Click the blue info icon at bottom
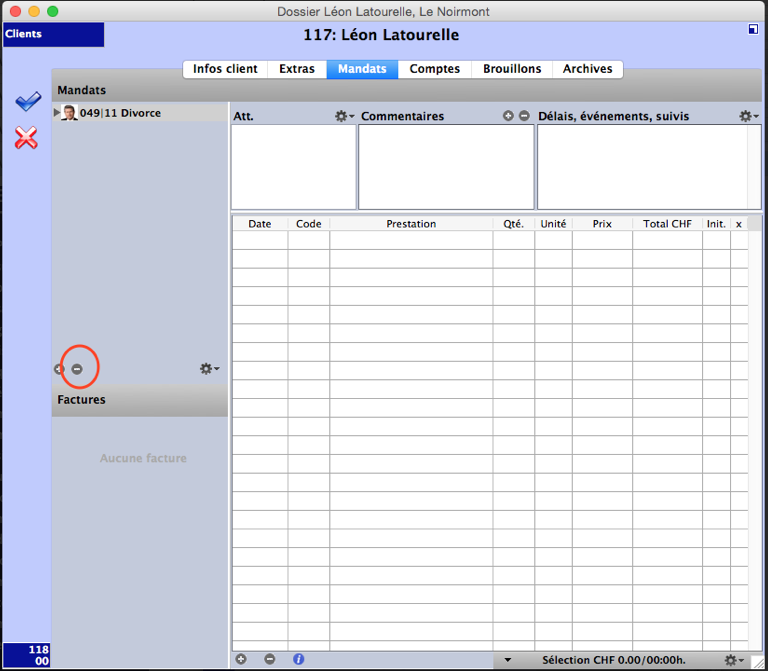Screen dimensions: 768x671 click(x=298, y=659)
